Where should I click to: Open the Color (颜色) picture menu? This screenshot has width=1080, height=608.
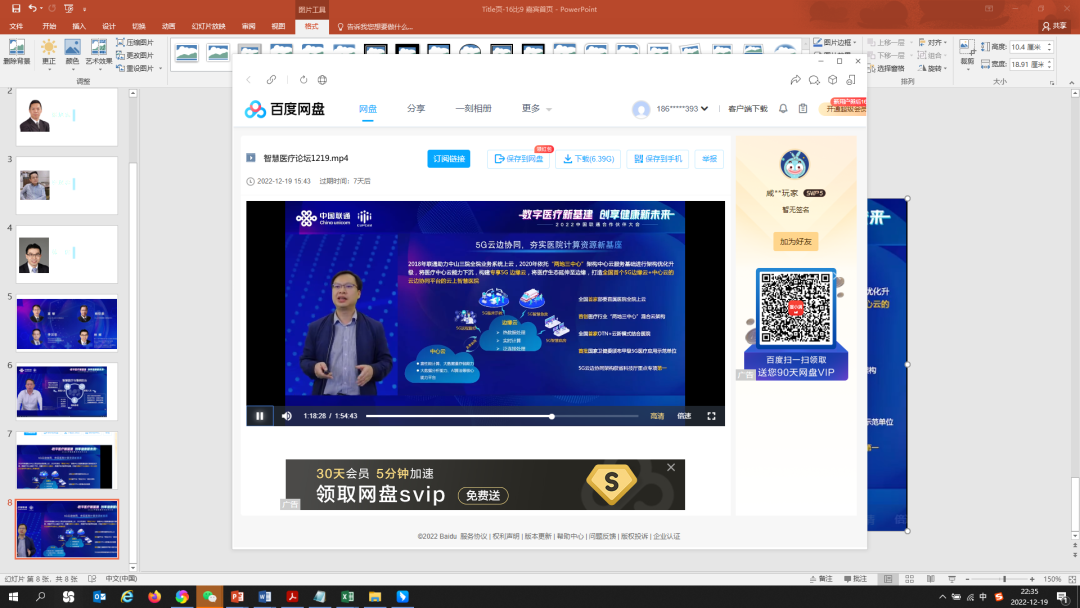click(72, 52)
